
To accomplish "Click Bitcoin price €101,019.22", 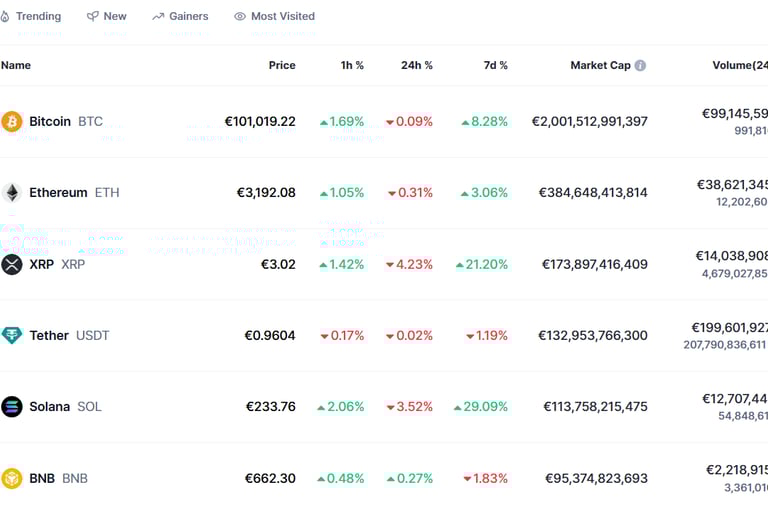I will pyautogui.click(x=260, y=122).
